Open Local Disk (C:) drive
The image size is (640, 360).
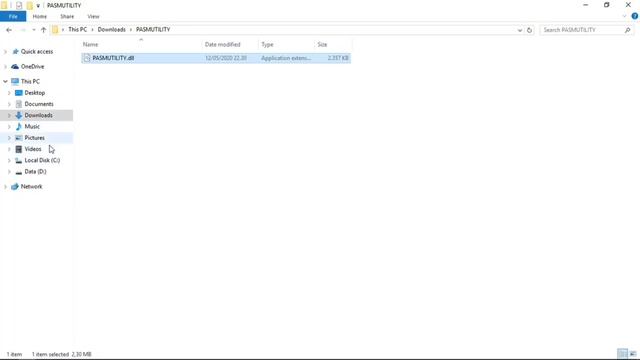click(42, 160)
